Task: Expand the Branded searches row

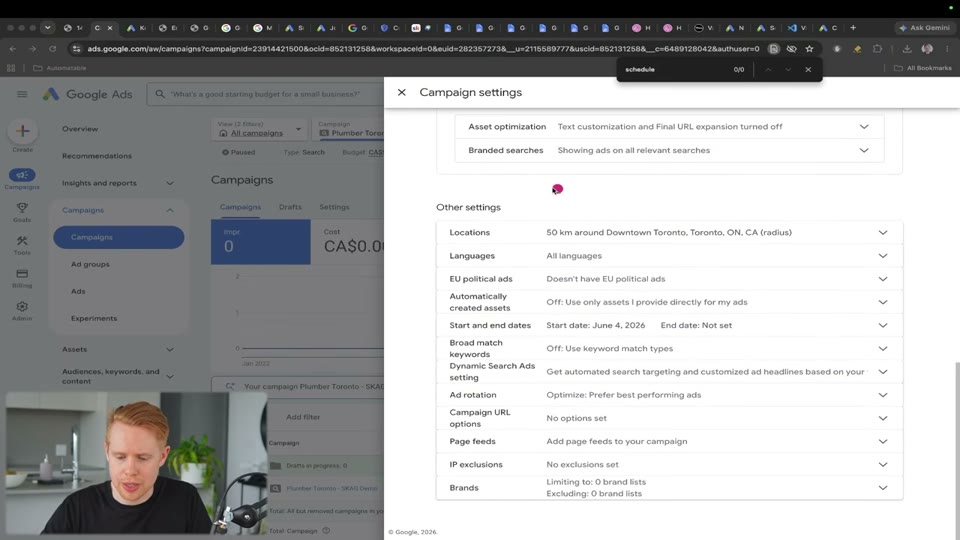Action: pyautogui.click(x=669, y=151)
